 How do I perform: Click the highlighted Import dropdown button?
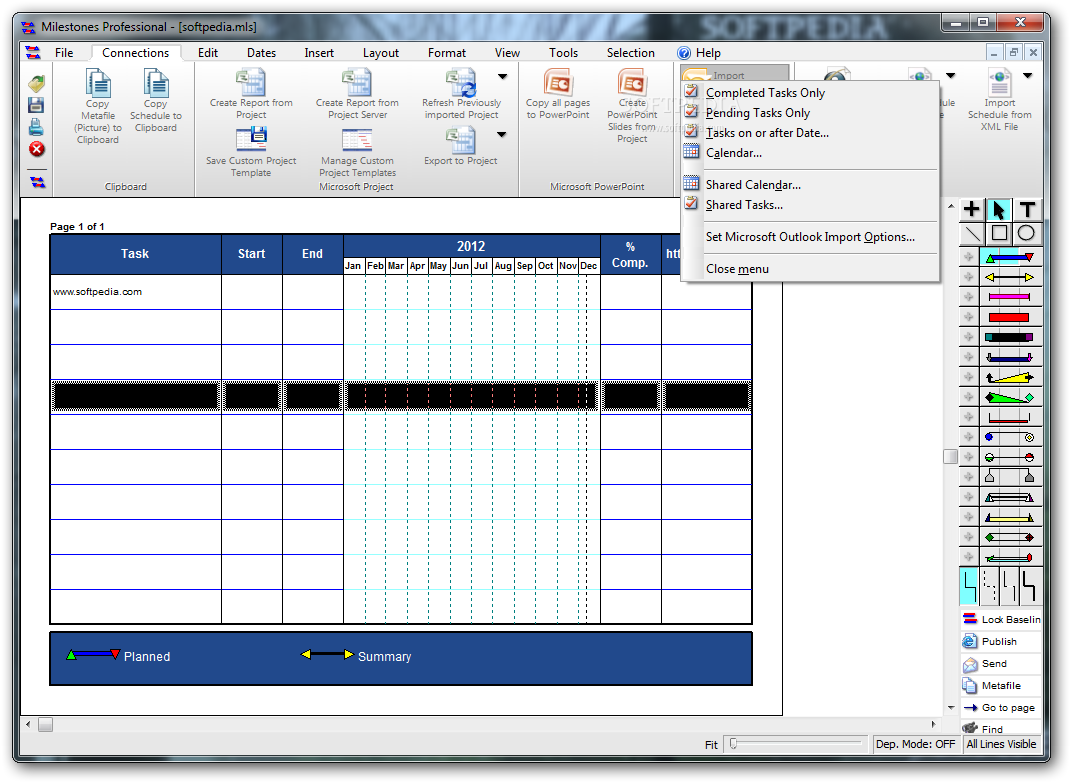tap(736, 73)
